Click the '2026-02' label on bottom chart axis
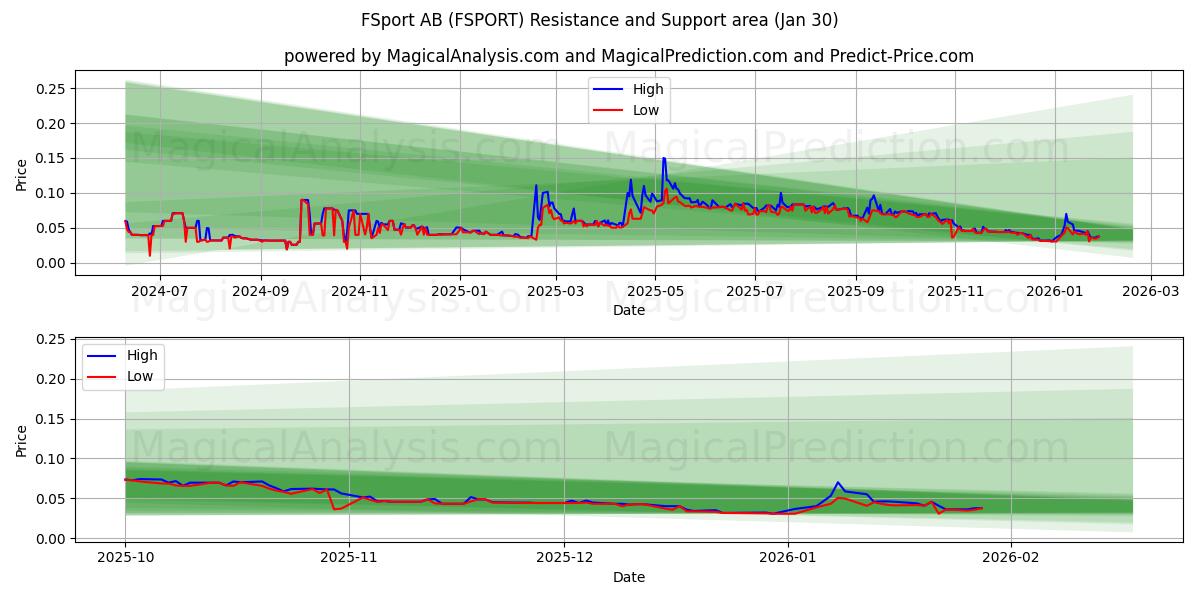 pos(1011,559)
